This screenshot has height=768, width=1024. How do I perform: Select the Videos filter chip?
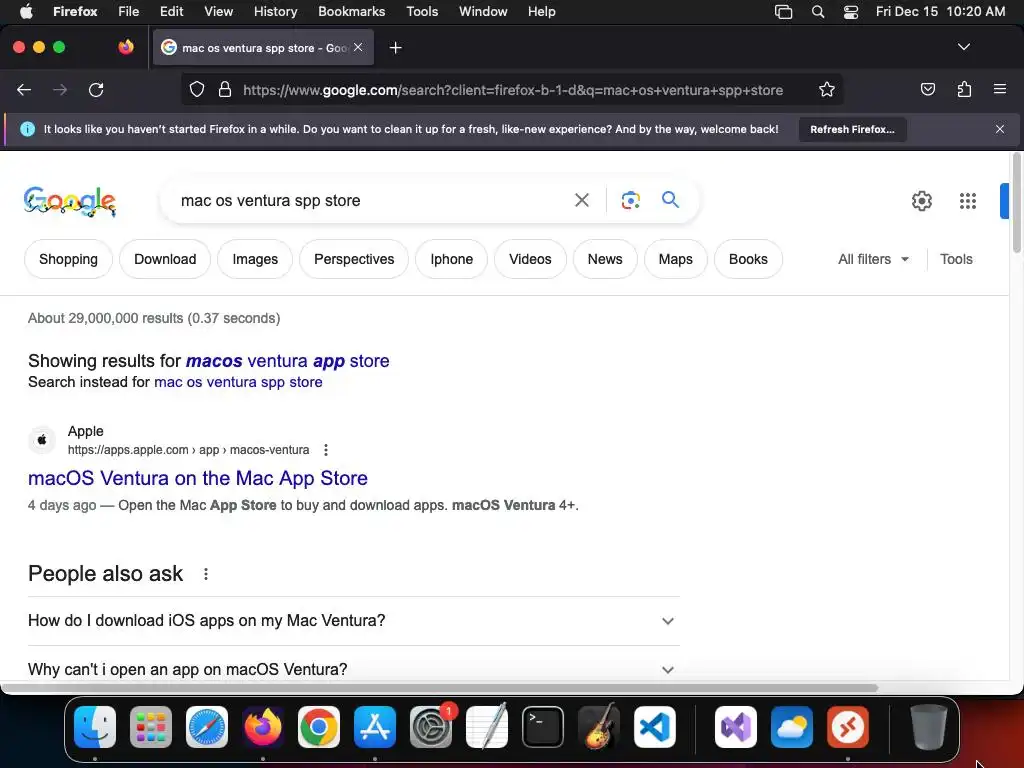tap(530, 259)
